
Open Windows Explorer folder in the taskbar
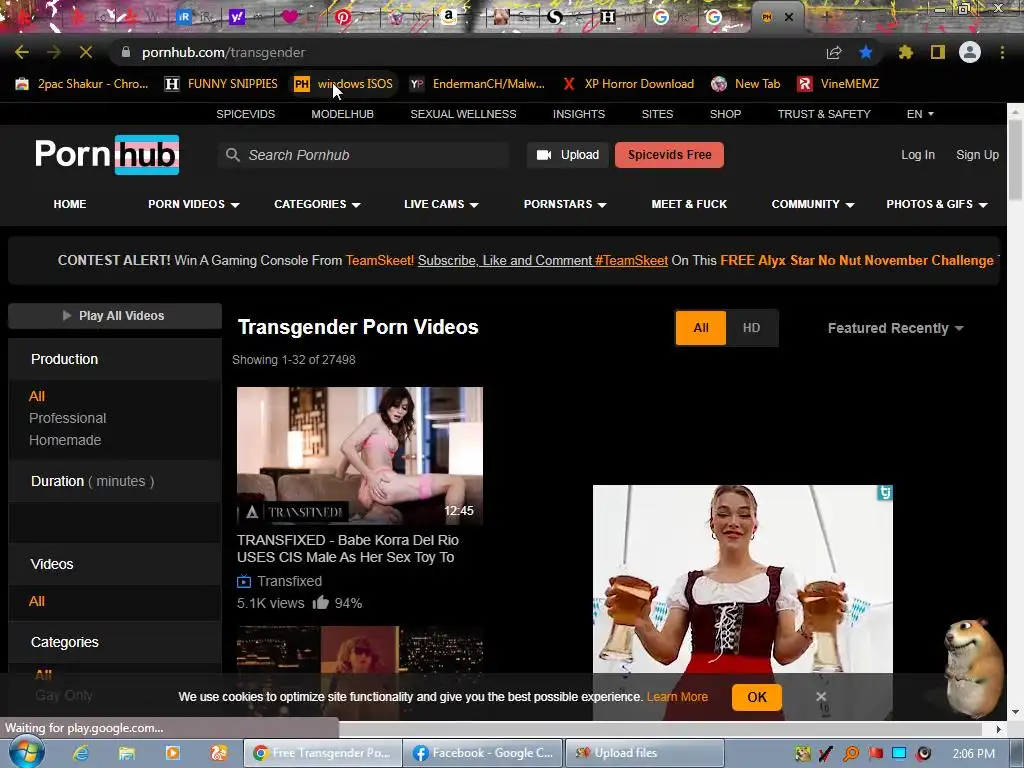pos(127,753)
